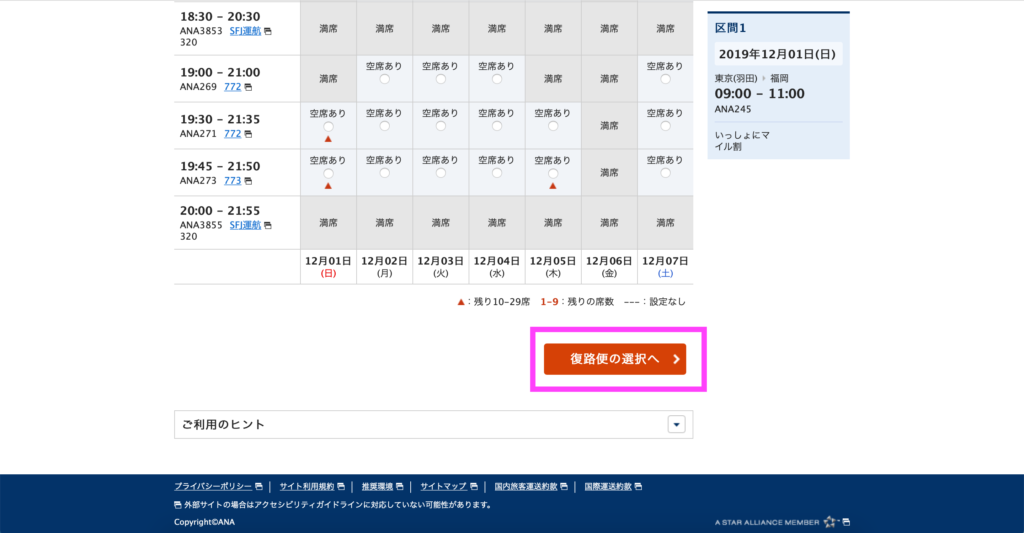This screenshot has width=1024, height=533.
Task: Click external icon after サイトマップ
Action: click(x=474, y=487)
